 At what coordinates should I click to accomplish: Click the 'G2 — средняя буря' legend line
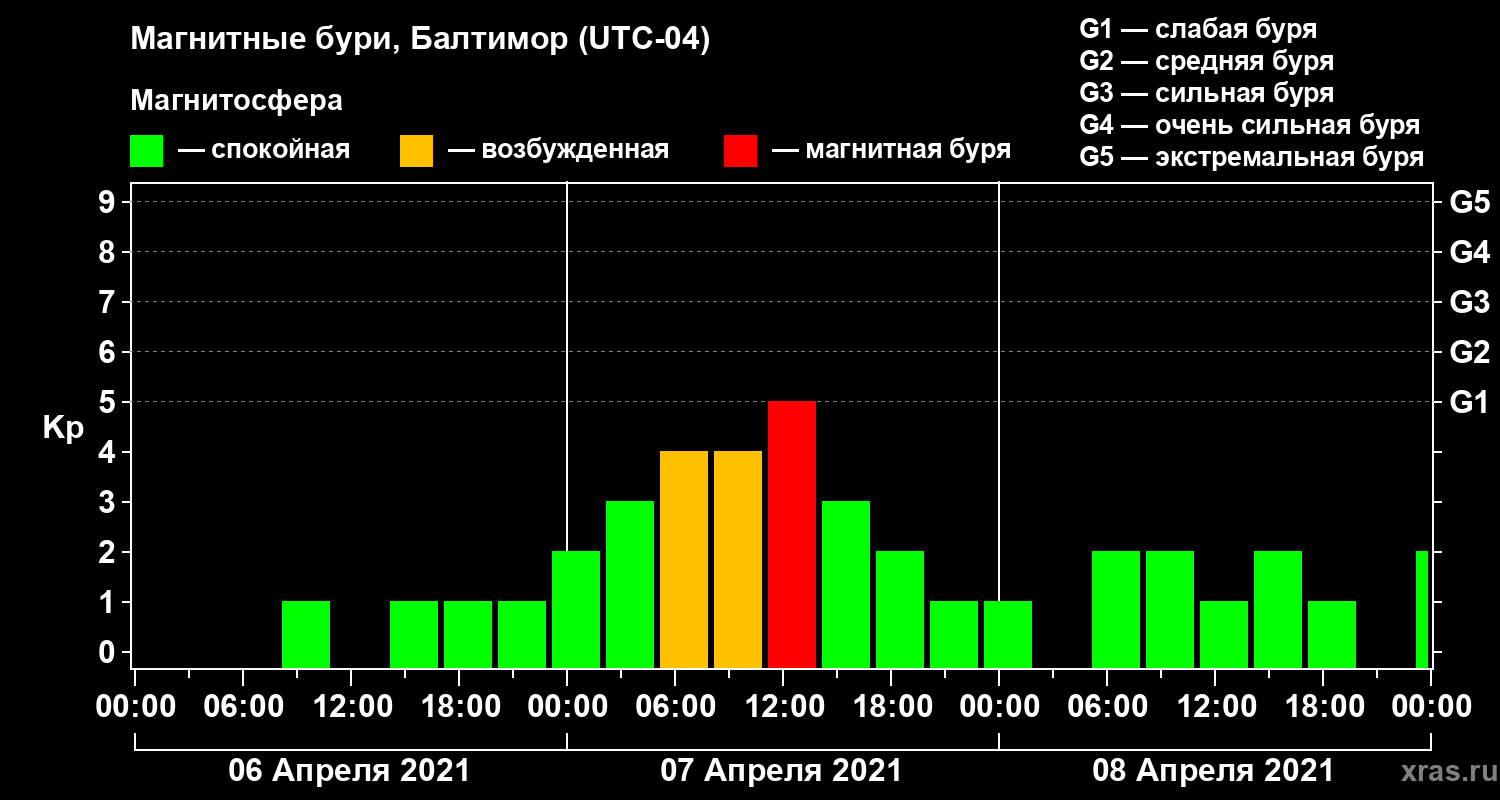pos(1206,61)
